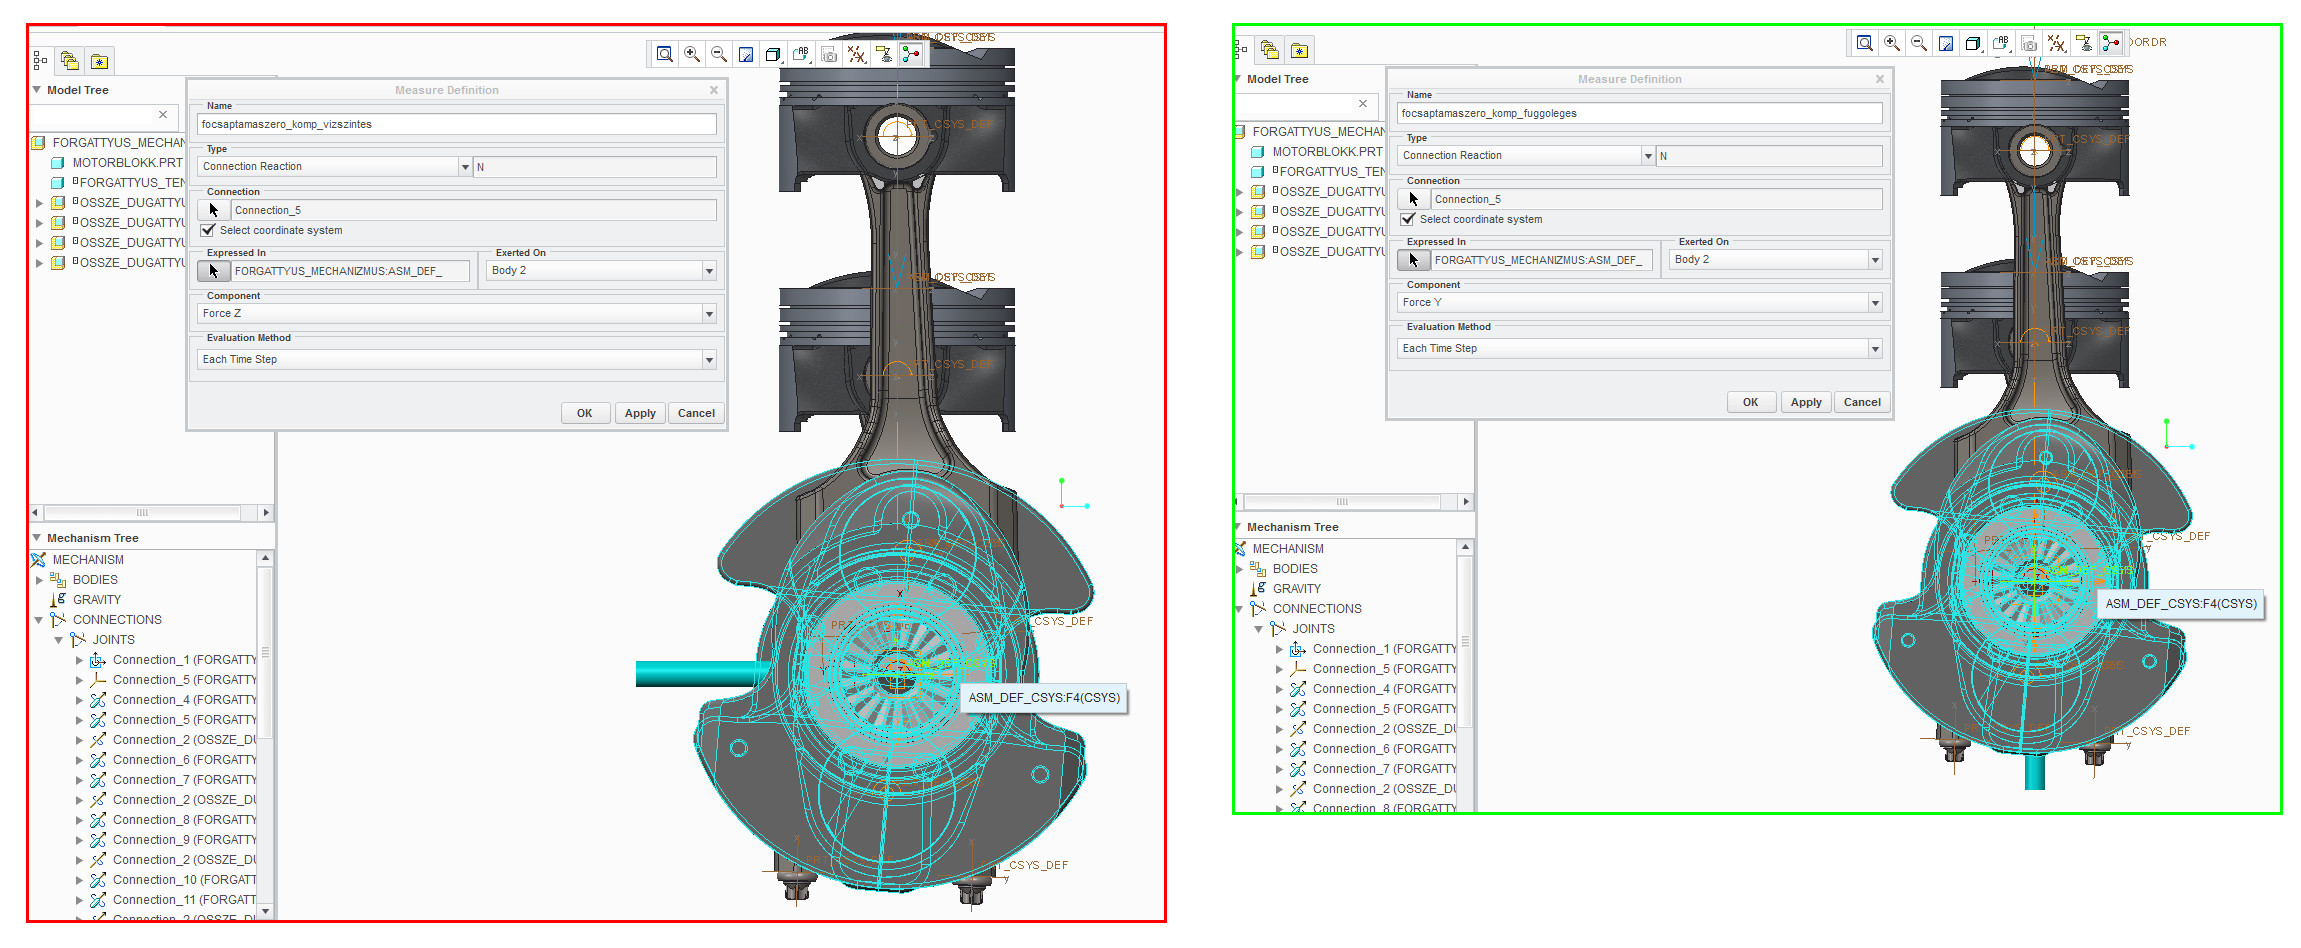Image resolution: width=2301 pixels, height=948 pixels.
Task: Clear Model Tree search with X, Force Z screenshot
Action: click(163, 115)
